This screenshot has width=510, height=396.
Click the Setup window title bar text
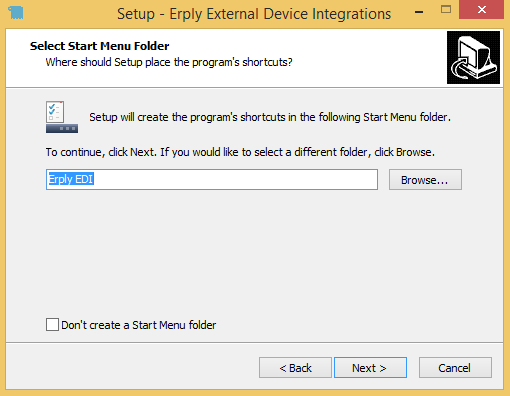click(254, 14)
